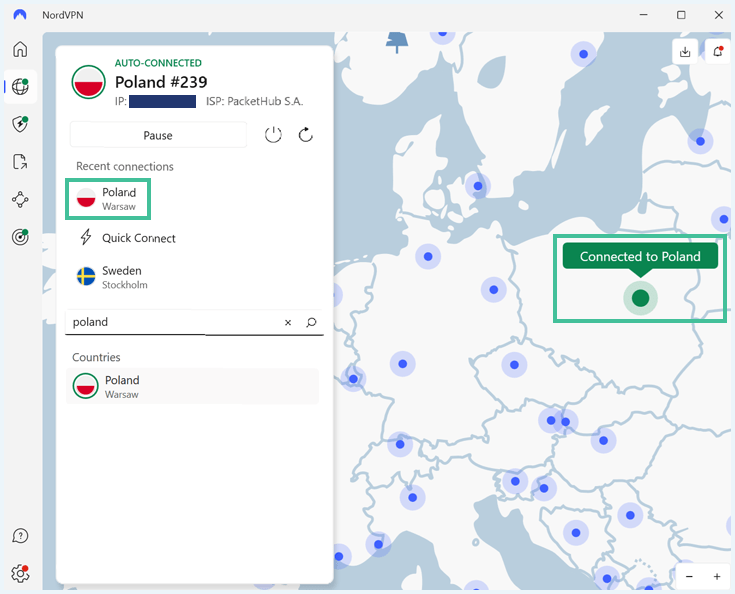Click the green connected Poland map marker
This screenshot has width=735, height=594.
click(x=640, y=298)
